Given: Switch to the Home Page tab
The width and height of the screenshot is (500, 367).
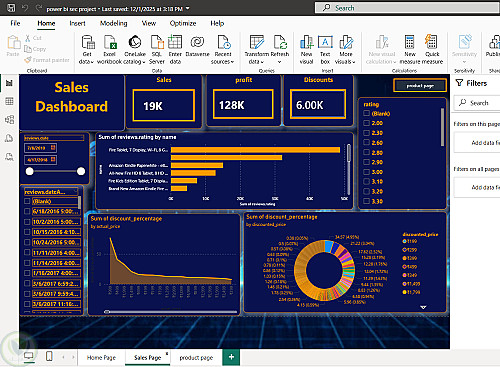Looking at the screenshot, I should (101, 358).
